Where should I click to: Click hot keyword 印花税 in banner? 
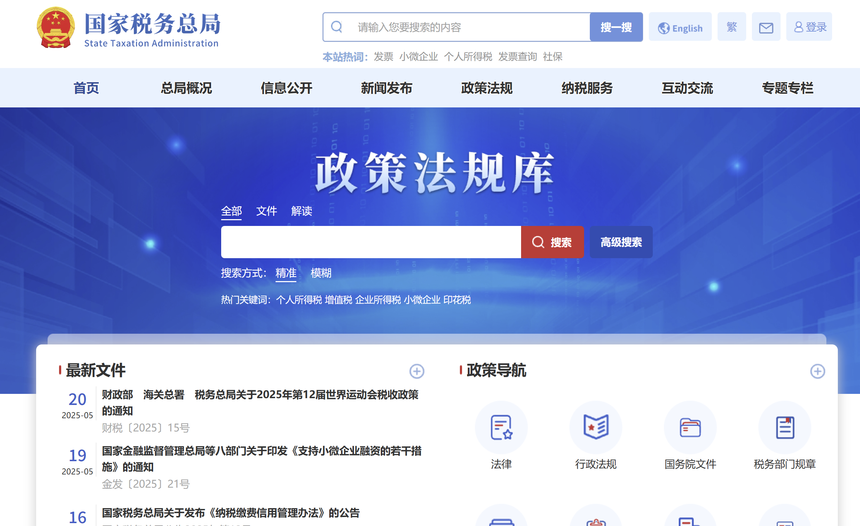point(457,299)
